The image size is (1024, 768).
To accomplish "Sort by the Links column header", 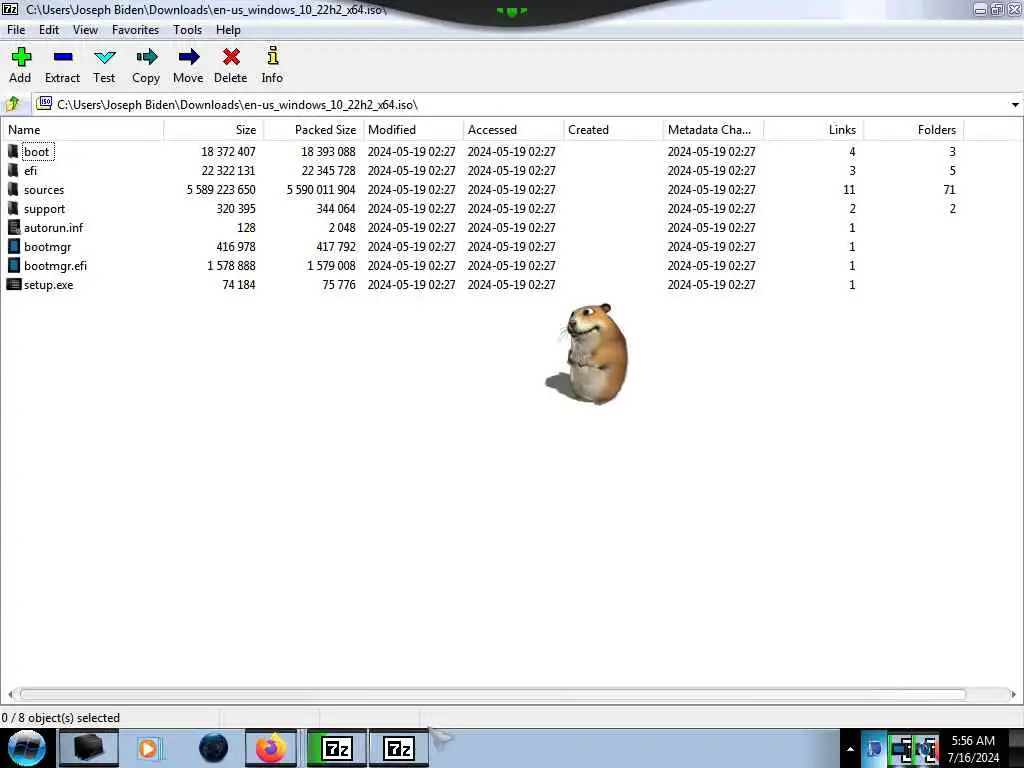I will pyautogui.click(x=813, y=129).
